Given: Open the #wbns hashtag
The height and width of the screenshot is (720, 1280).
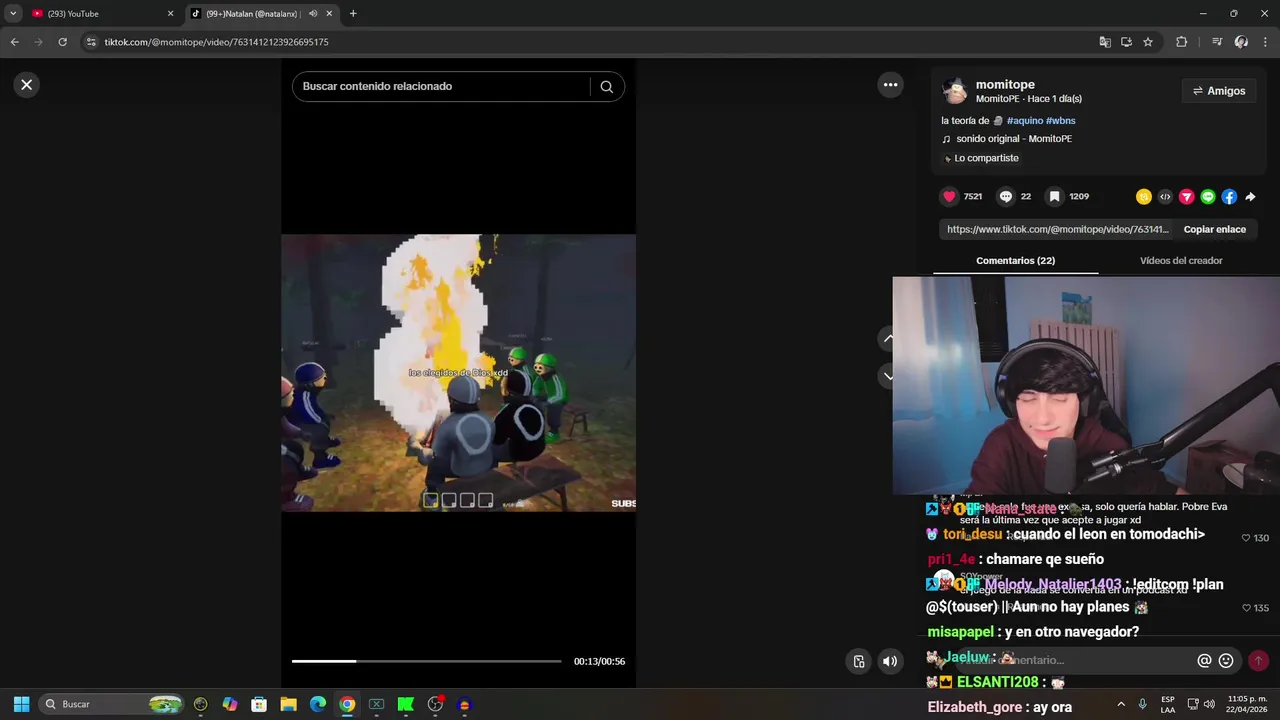Looking at the screenshot, I should pyautogui.click(x=1061, y=121).
